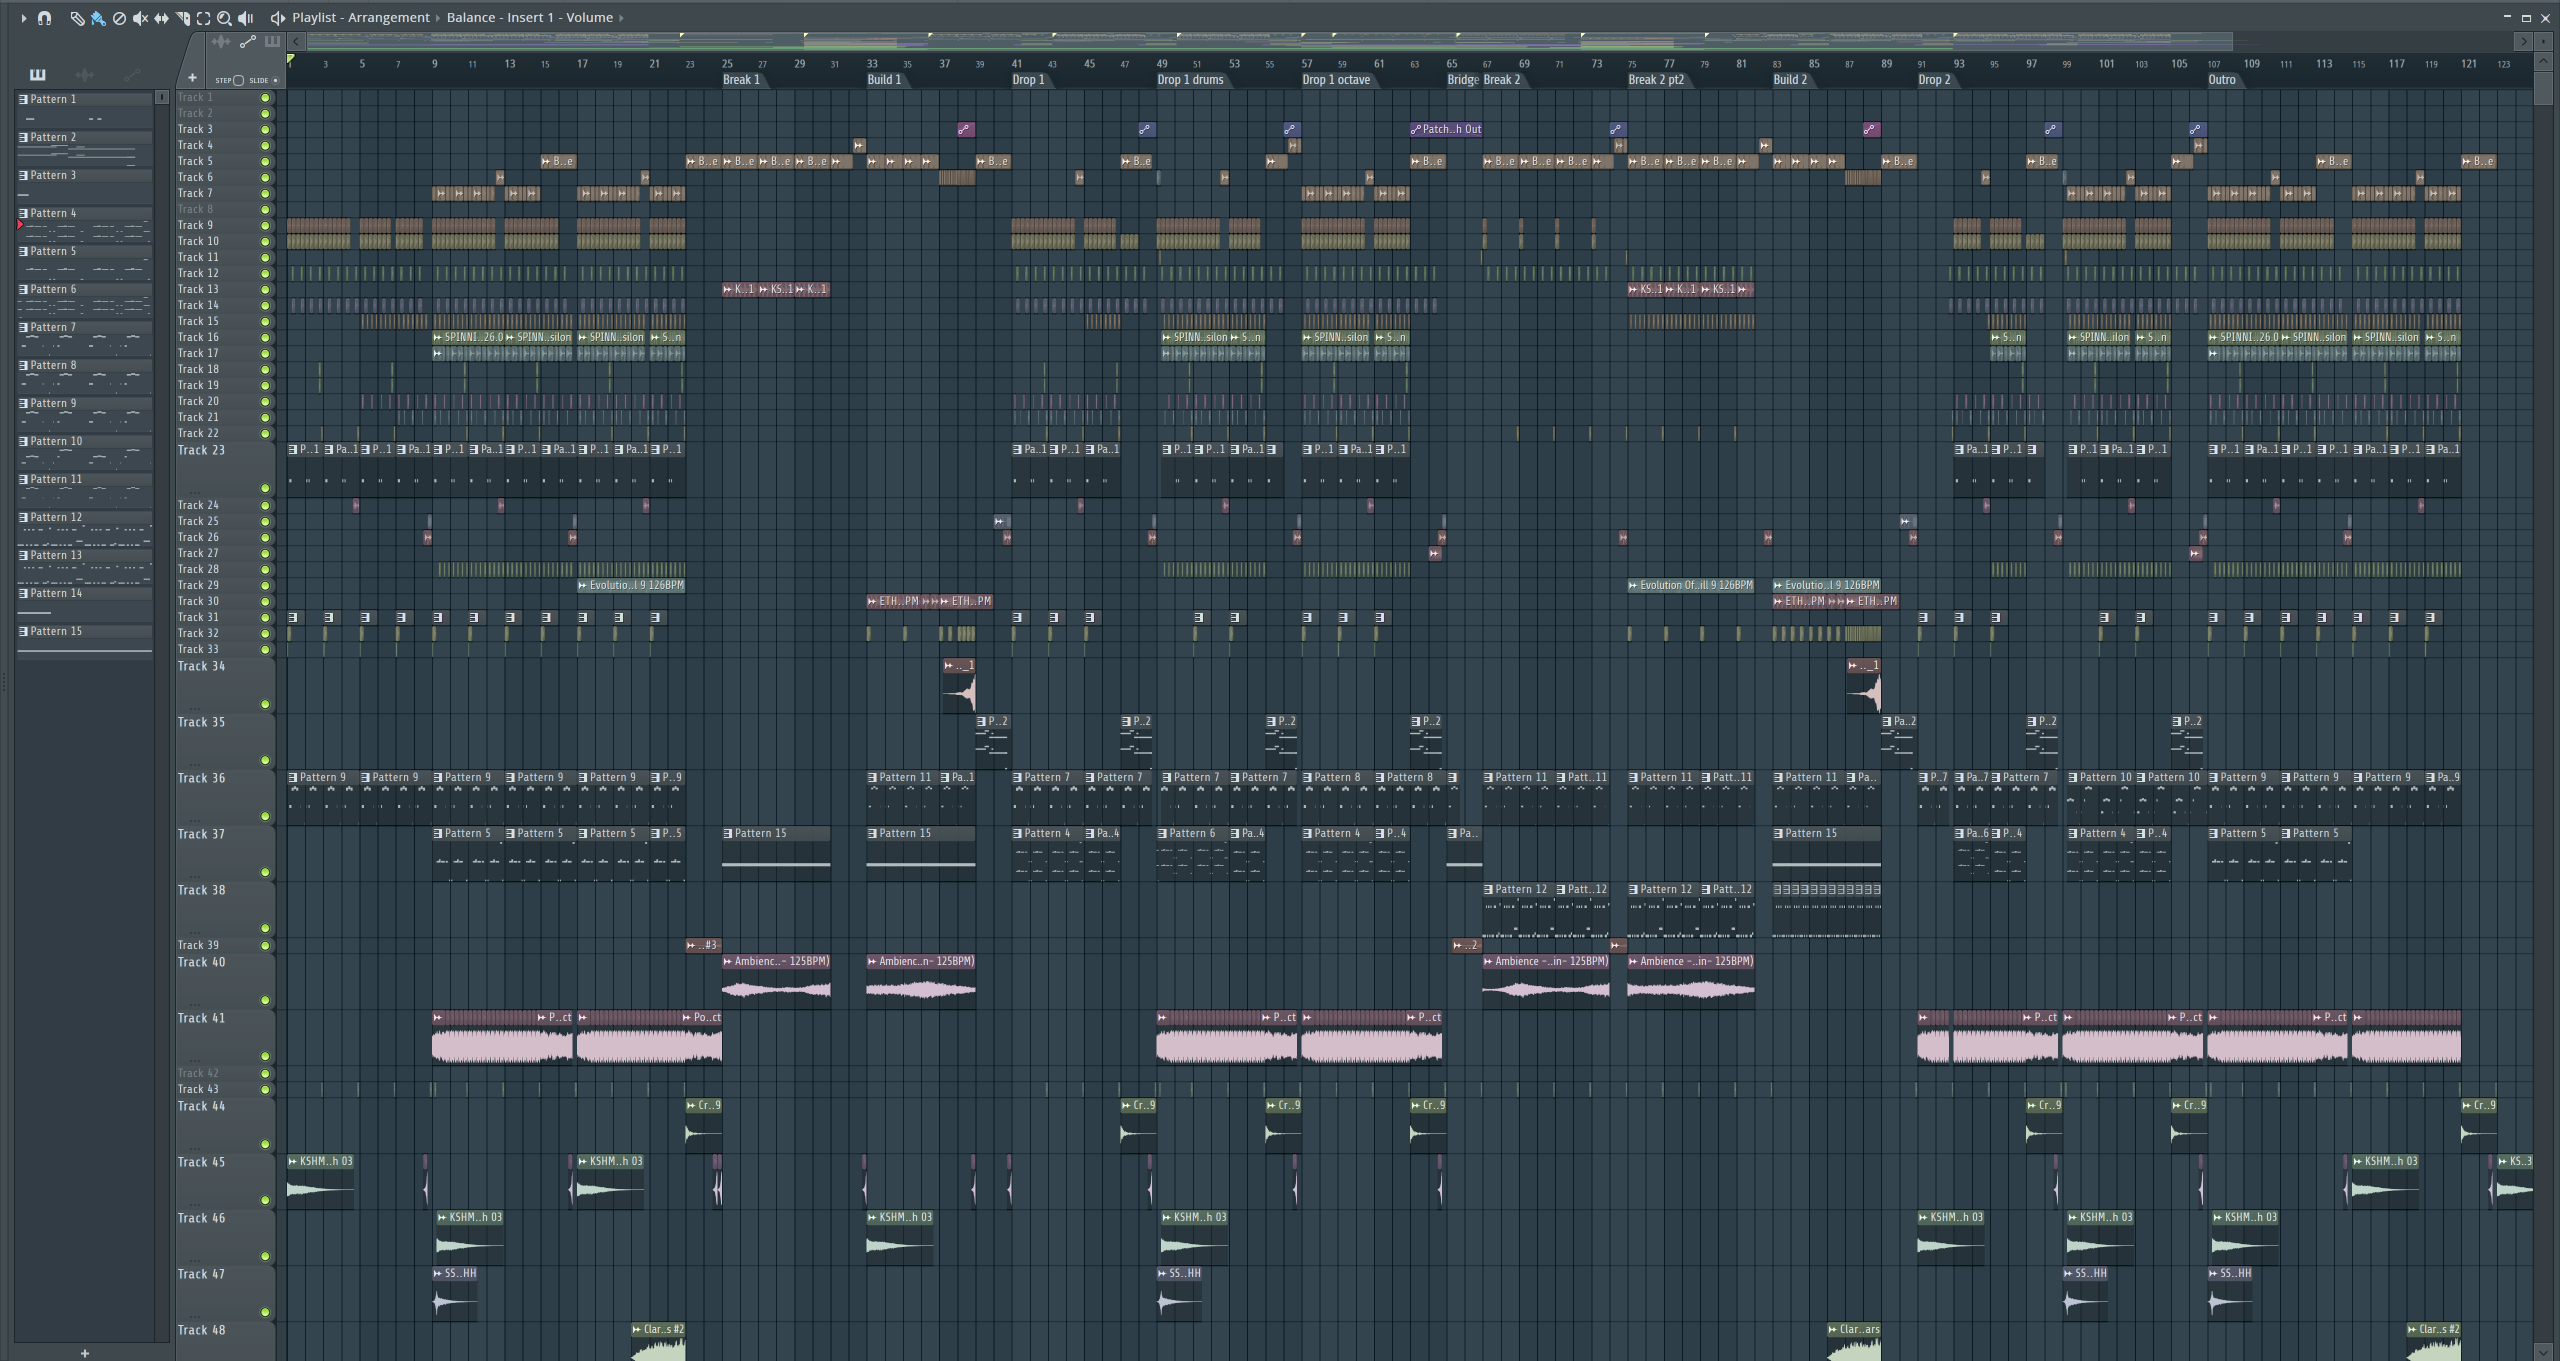Select the Mute tool

click(x=140, y=18)
